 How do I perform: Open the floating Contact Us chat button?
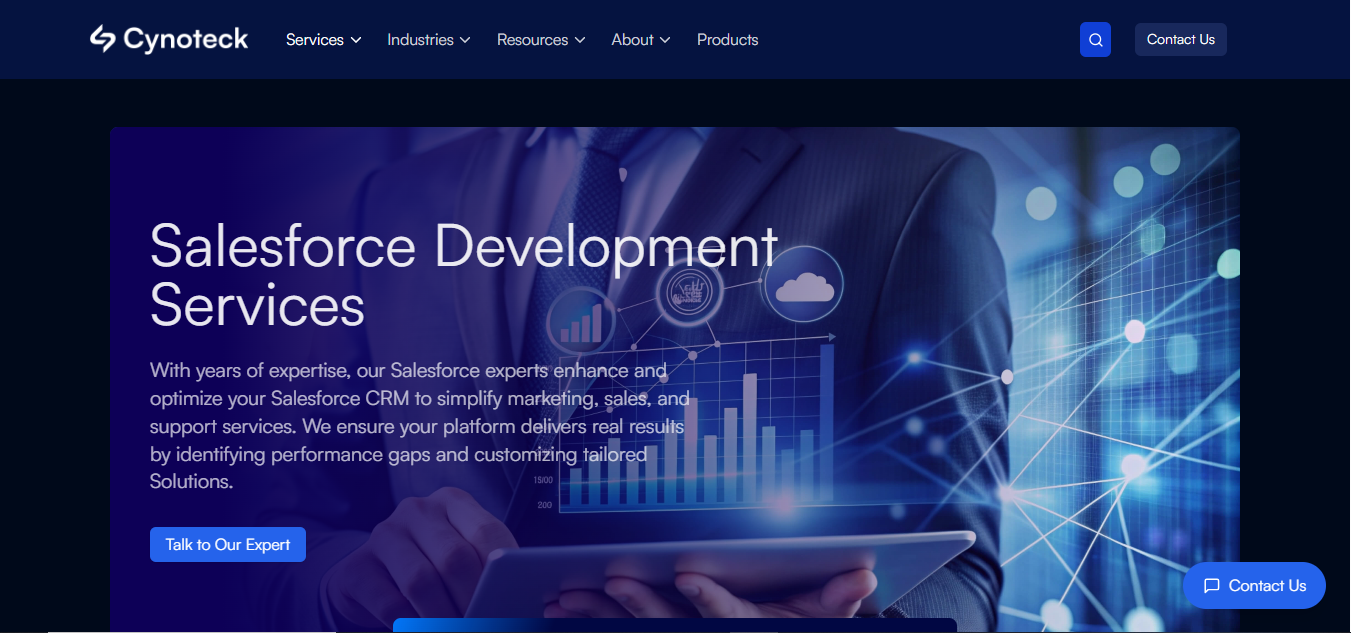point(1254,586)
